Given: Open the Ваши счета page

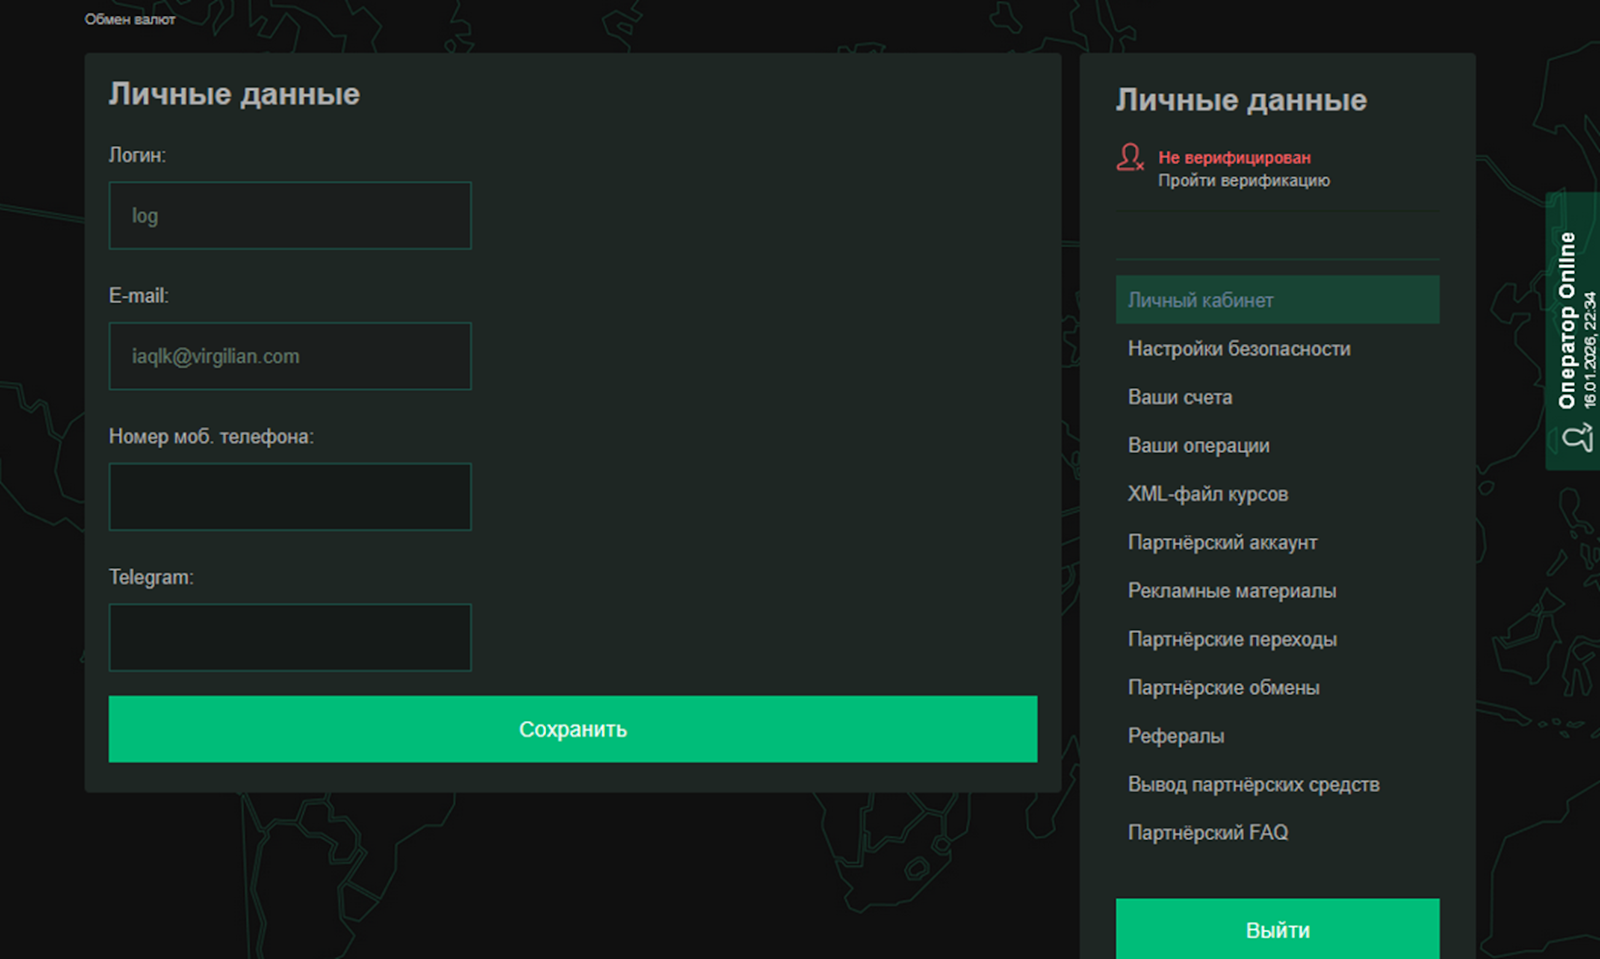Looking at the screenshot, I should click(1179, 397).
